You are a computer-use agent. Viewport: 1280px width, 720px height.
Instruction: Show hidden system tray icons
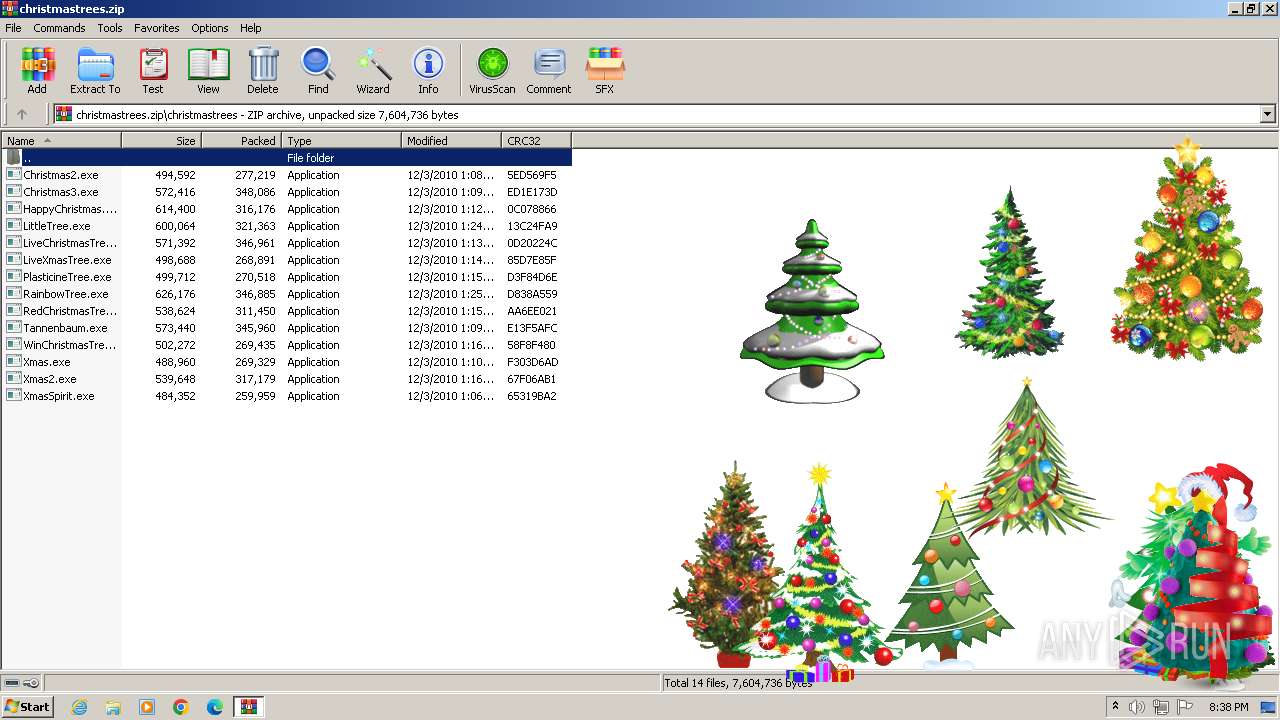coord(1115,707)
